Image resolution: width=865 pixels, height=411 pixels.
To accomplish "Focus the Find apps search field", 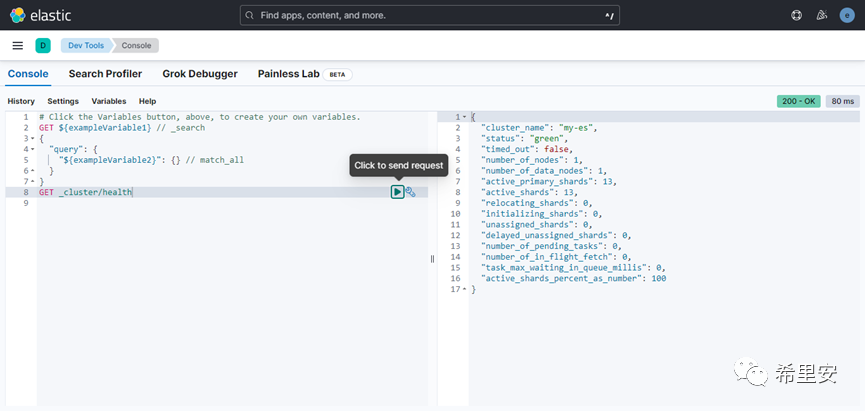I will [x=430, y=16].
